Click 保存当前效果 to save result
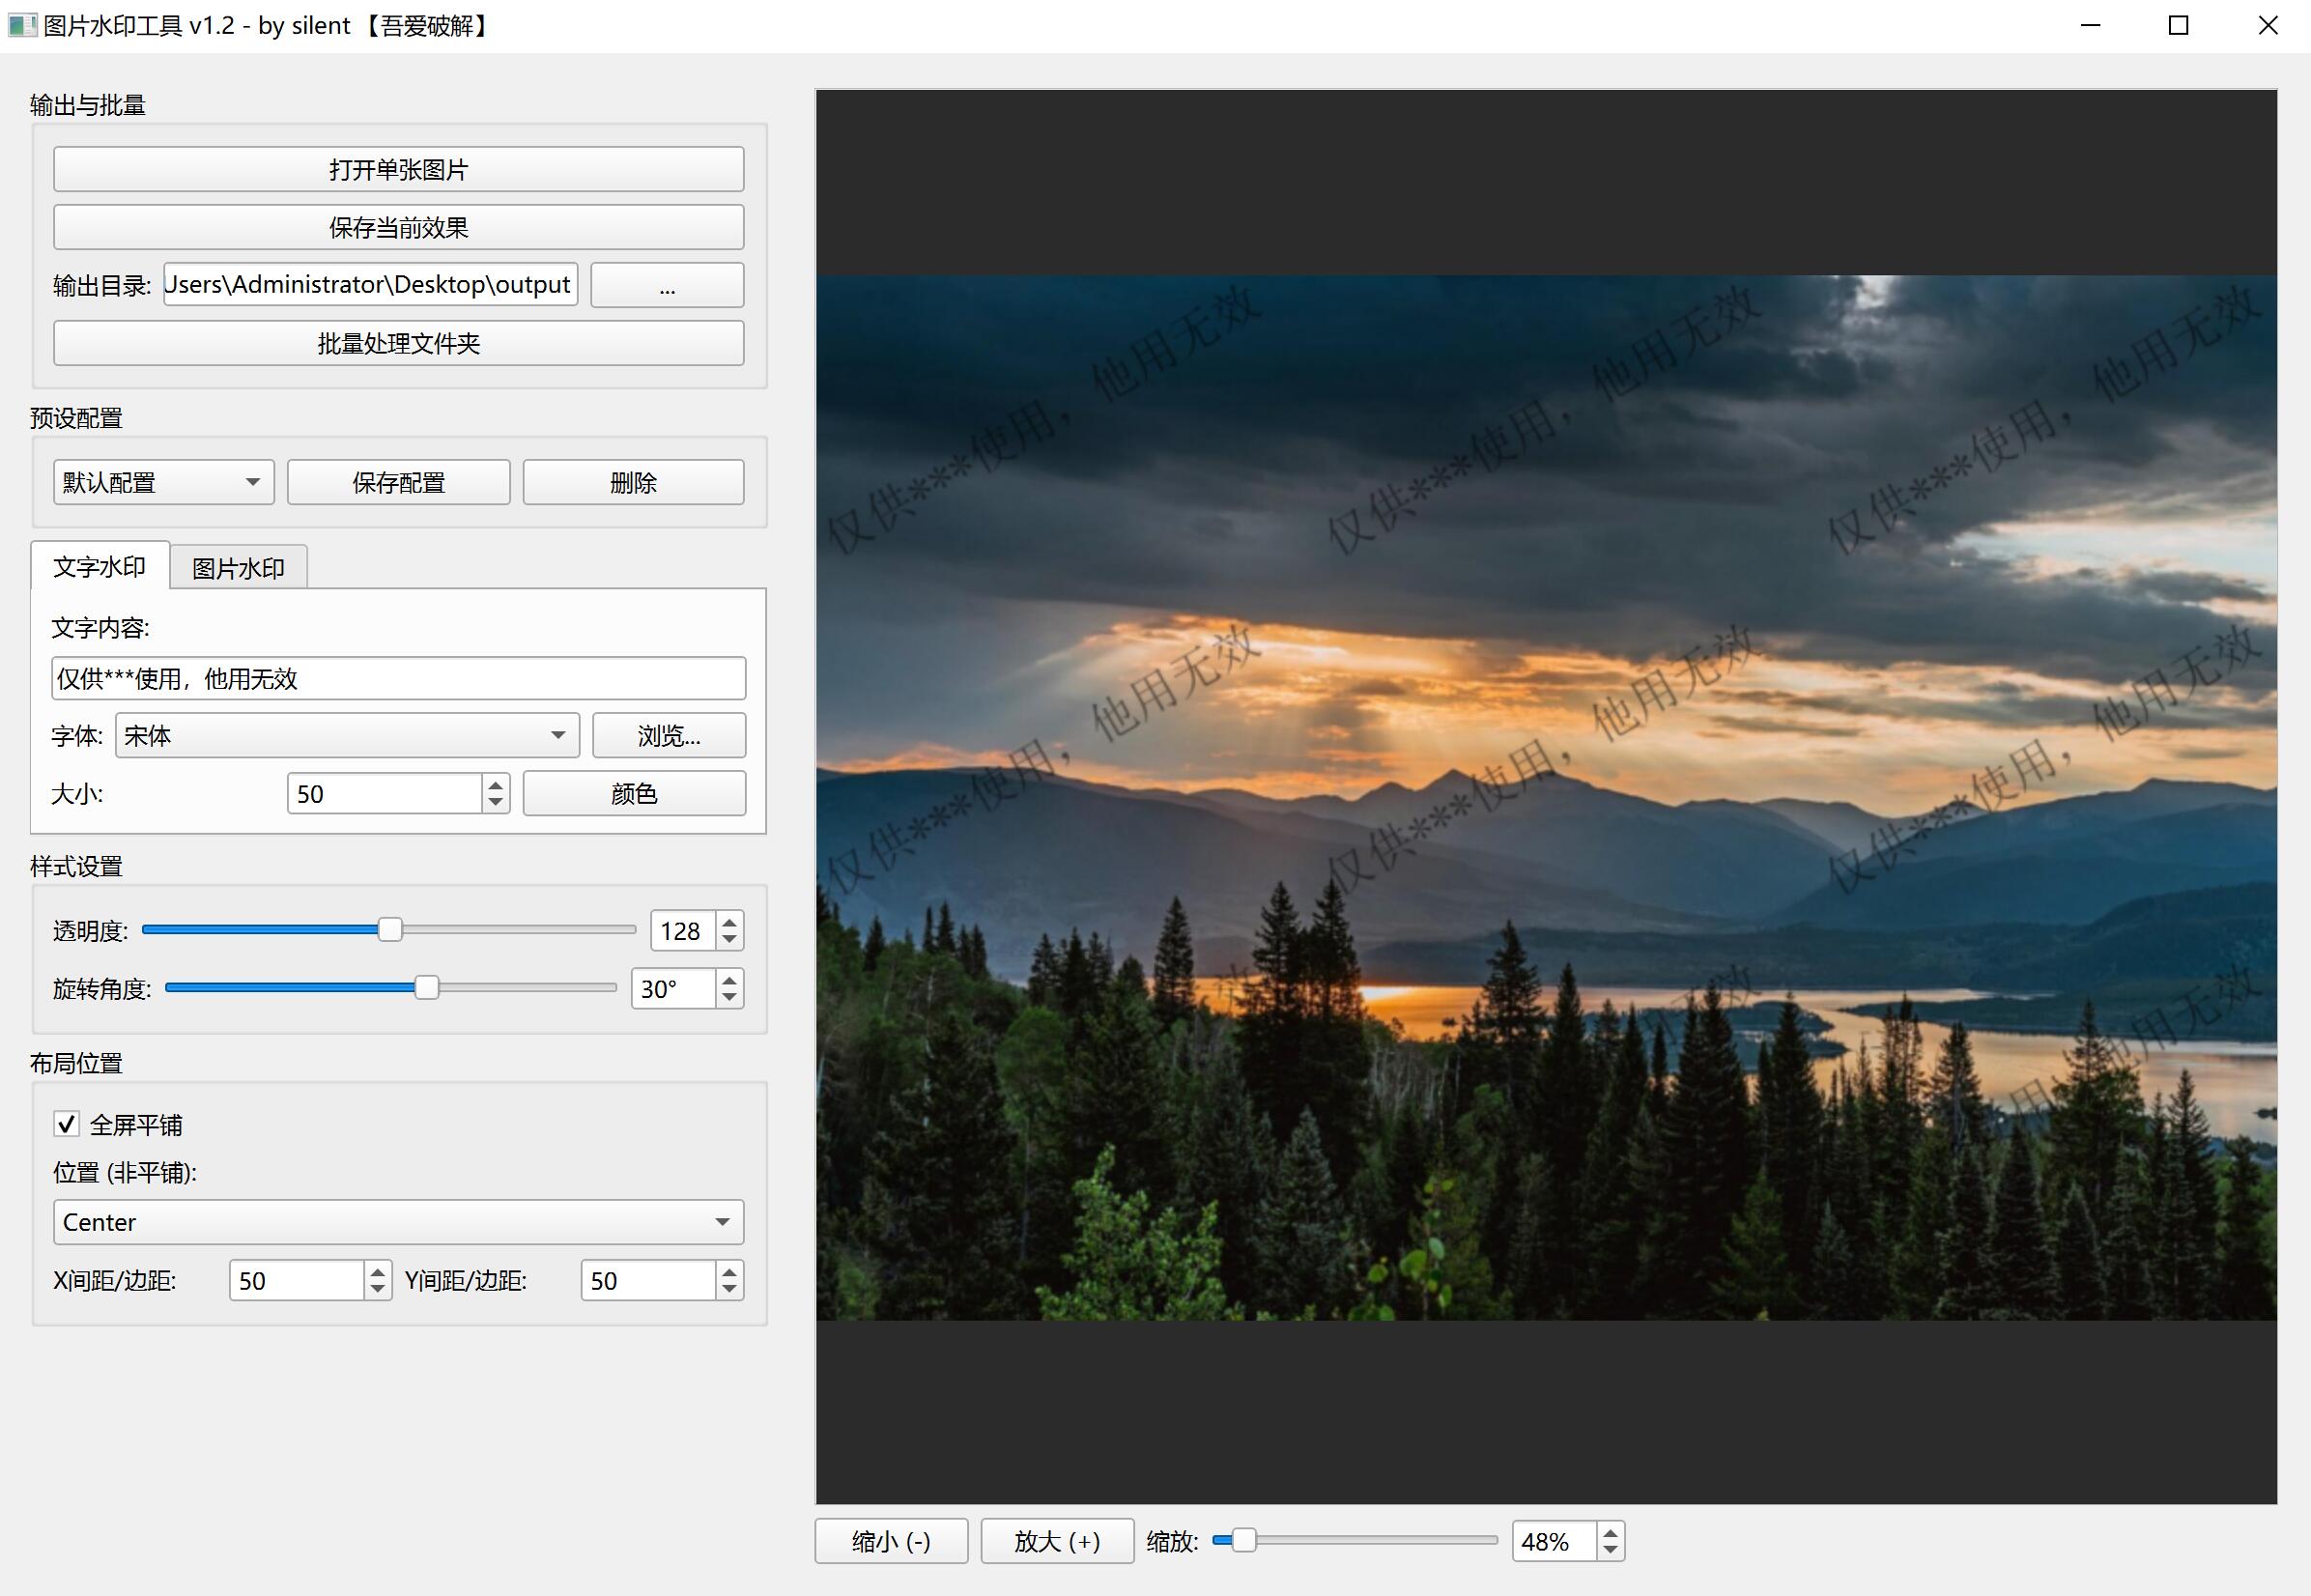2311x1596 pixels. coord(398,227)
